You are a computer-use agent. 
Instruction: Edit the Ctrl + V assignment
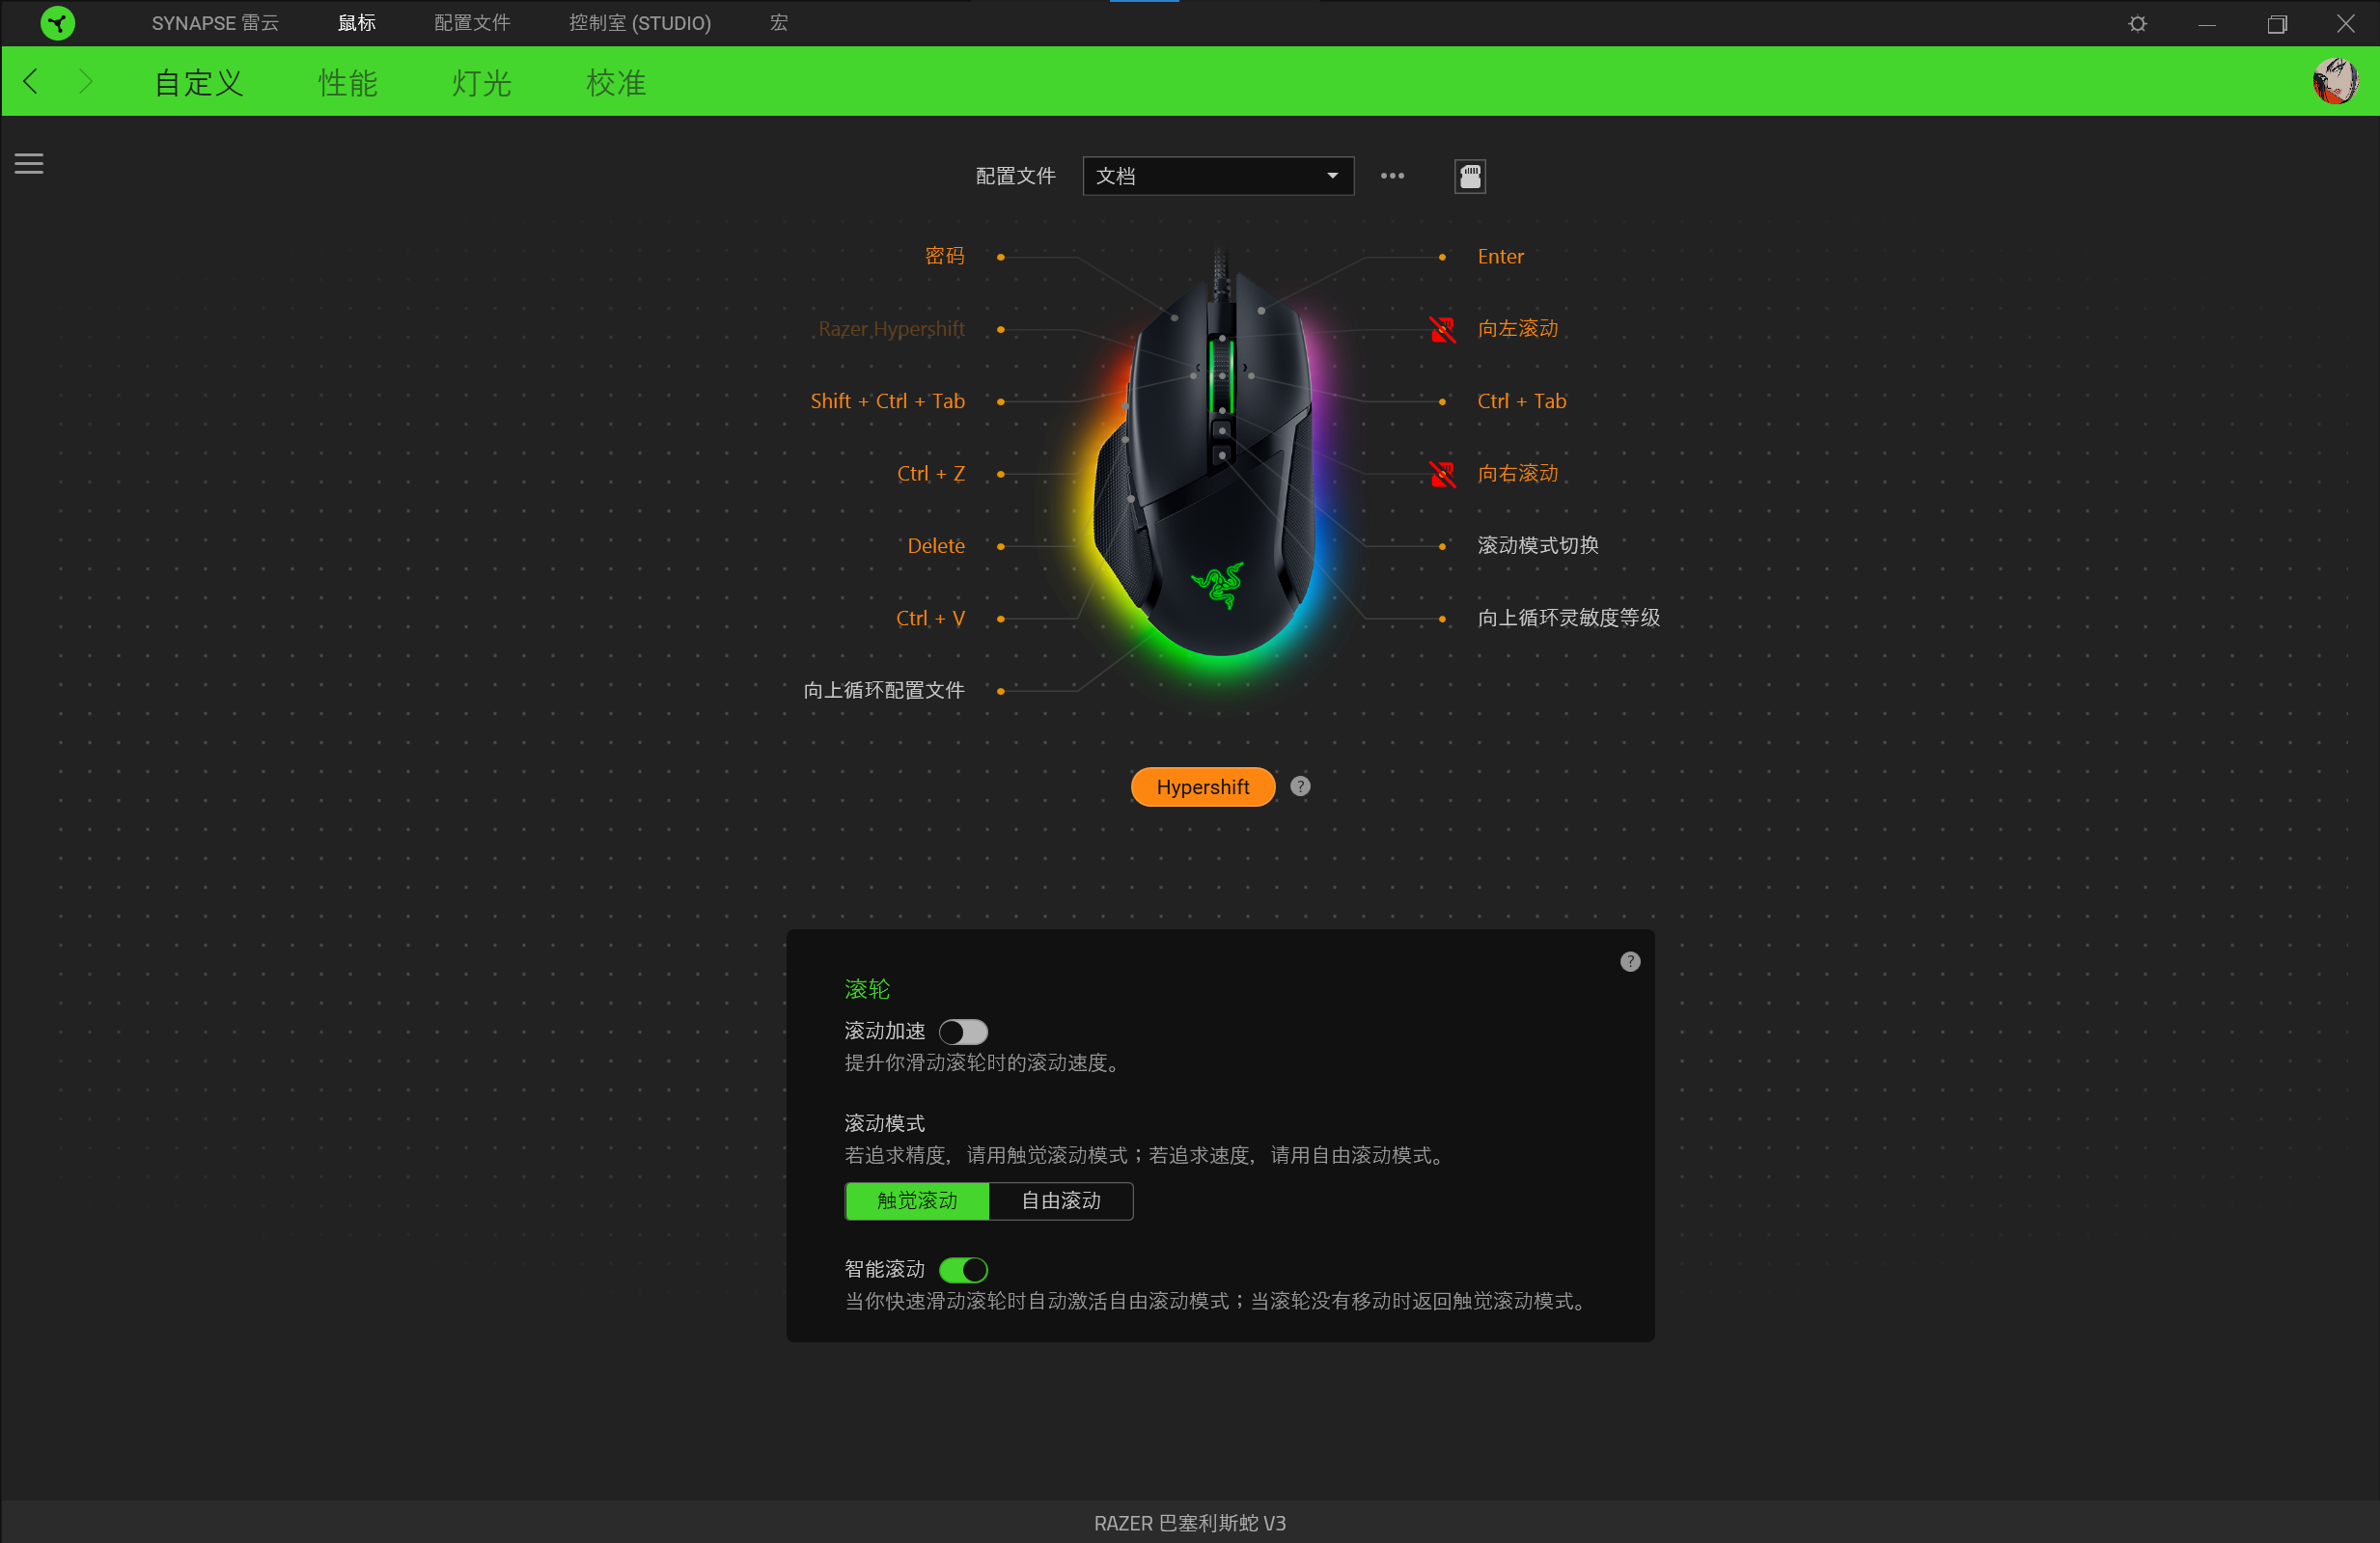pos(931,619)
